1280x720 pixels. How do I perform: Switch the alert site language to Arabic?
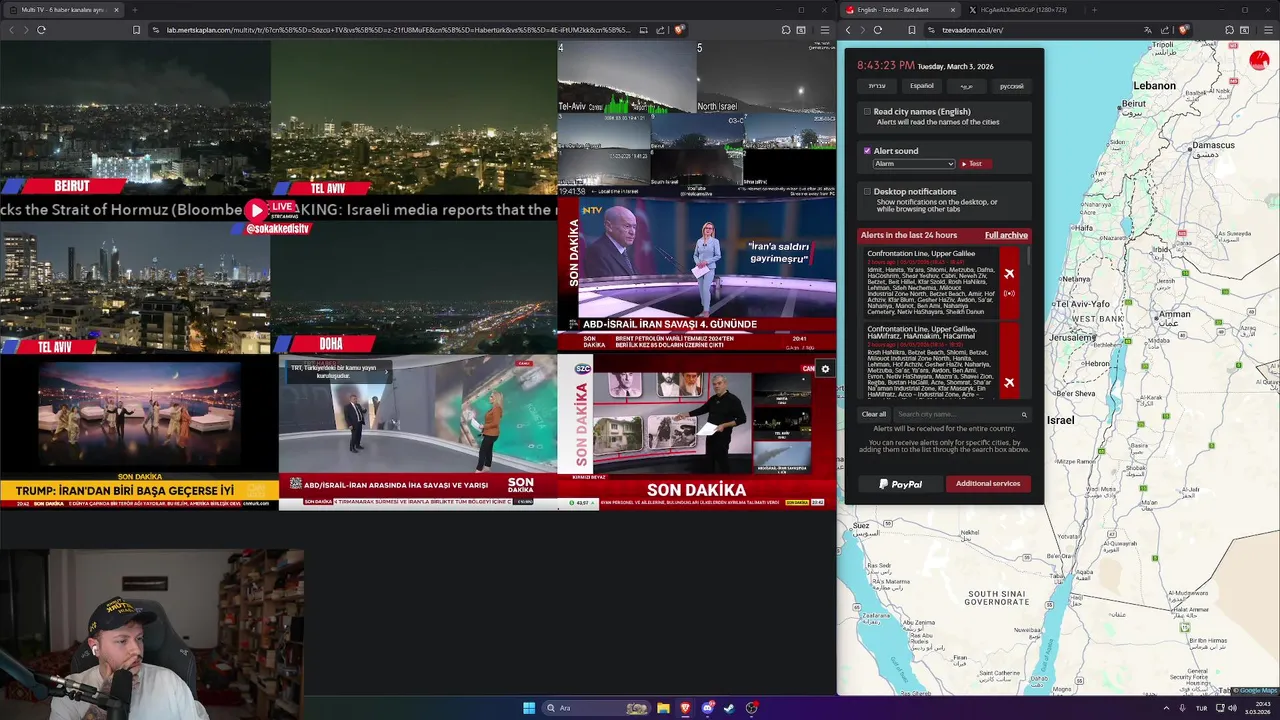[967, 86]
